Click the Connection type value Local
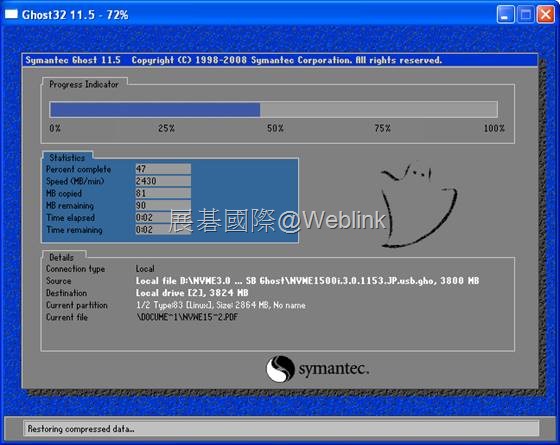Image resolution: width=560 pixels, height=445 pixels. coord(145,269)
